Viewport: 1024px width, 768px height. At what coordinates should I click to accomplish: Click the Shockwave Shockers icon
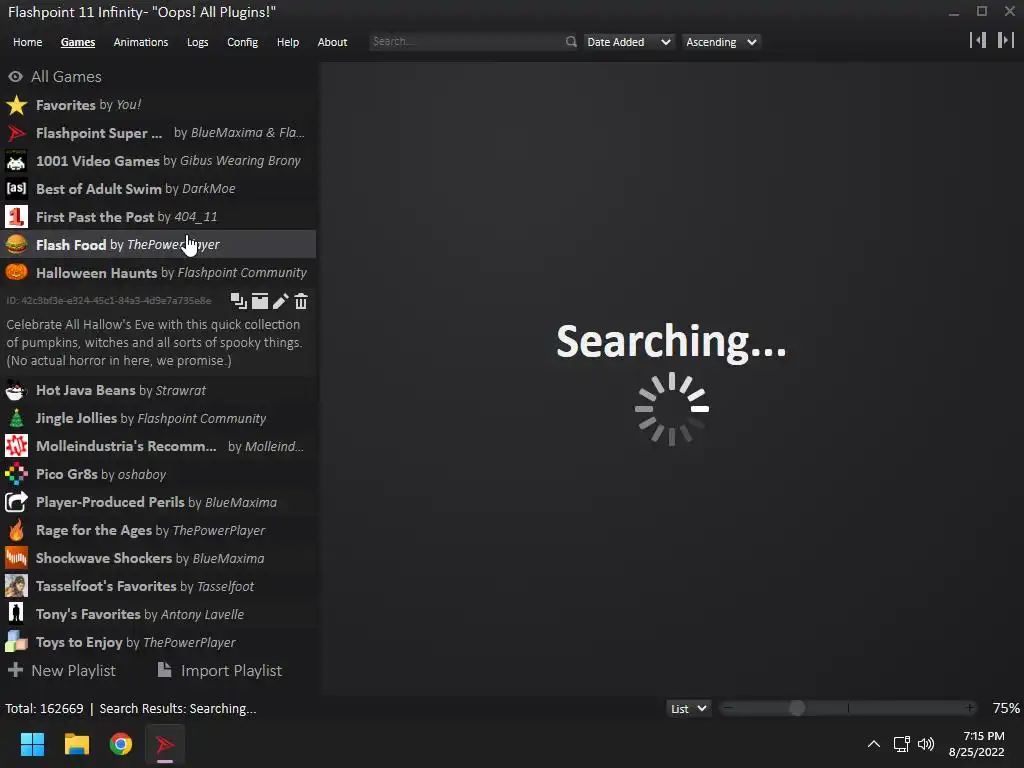pos(16,558)
